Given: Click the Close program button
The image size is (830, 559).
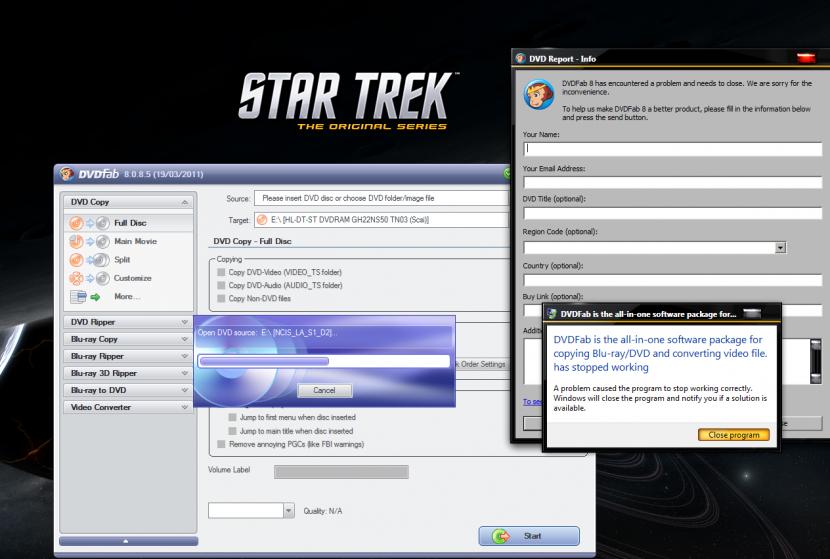Looking at the screenshot, I should coord(734,435).
